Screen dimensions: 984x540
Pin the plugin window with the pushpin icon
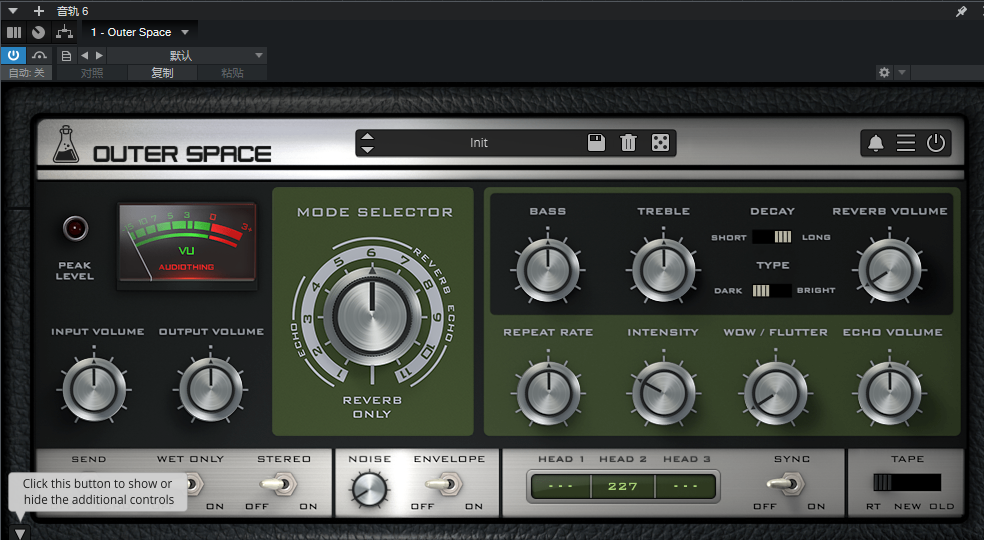[961, 11]
